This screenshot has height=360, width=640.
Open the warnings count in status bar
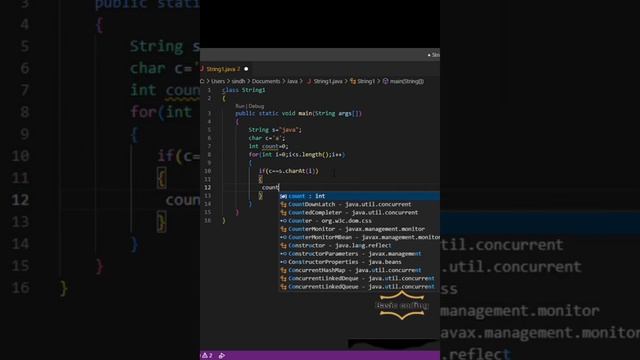(x=207, y=356)
